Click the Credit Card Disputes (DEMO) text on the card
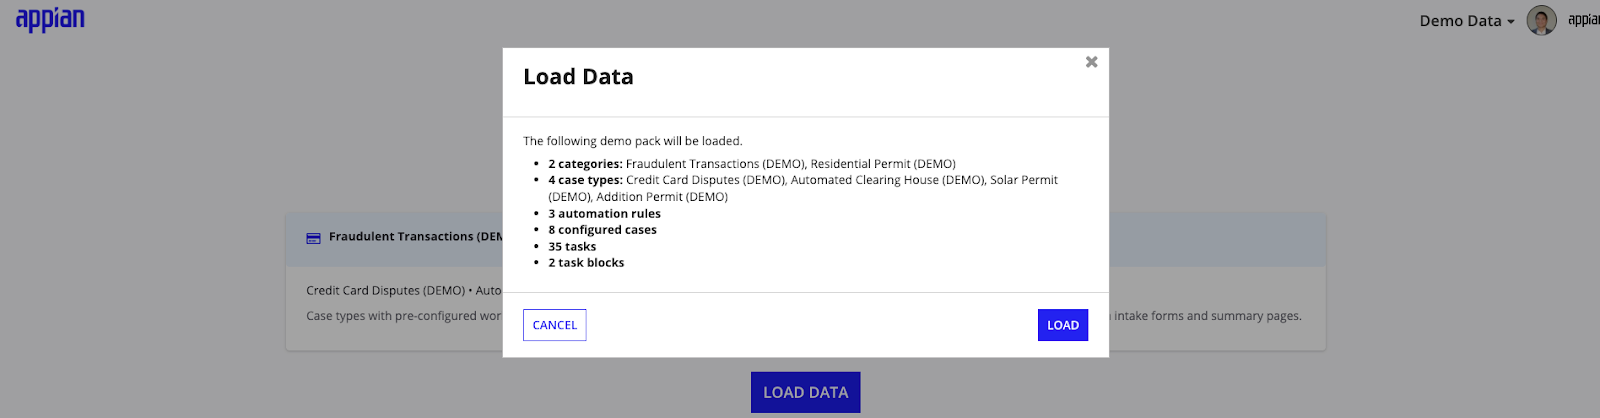This screenshot has width=1600, height=418. pyautogui.click(x=385, y=291)
